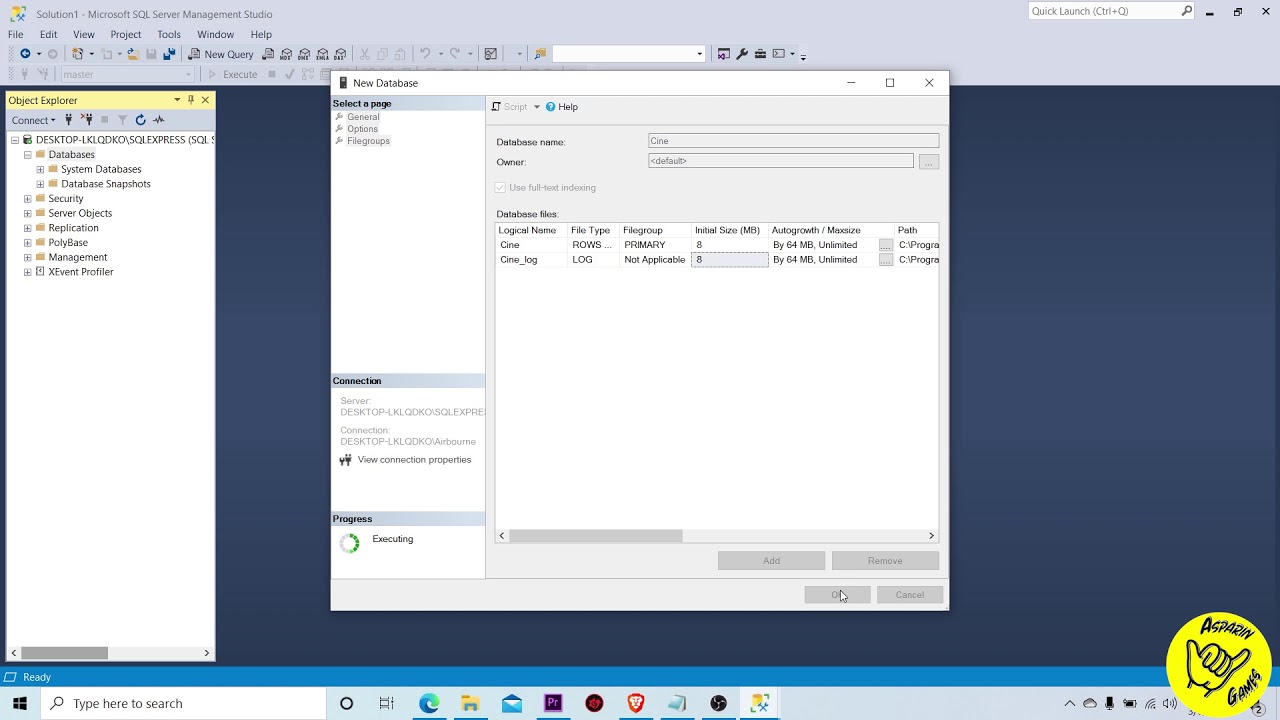Expand the Management node

click(28, 258)
